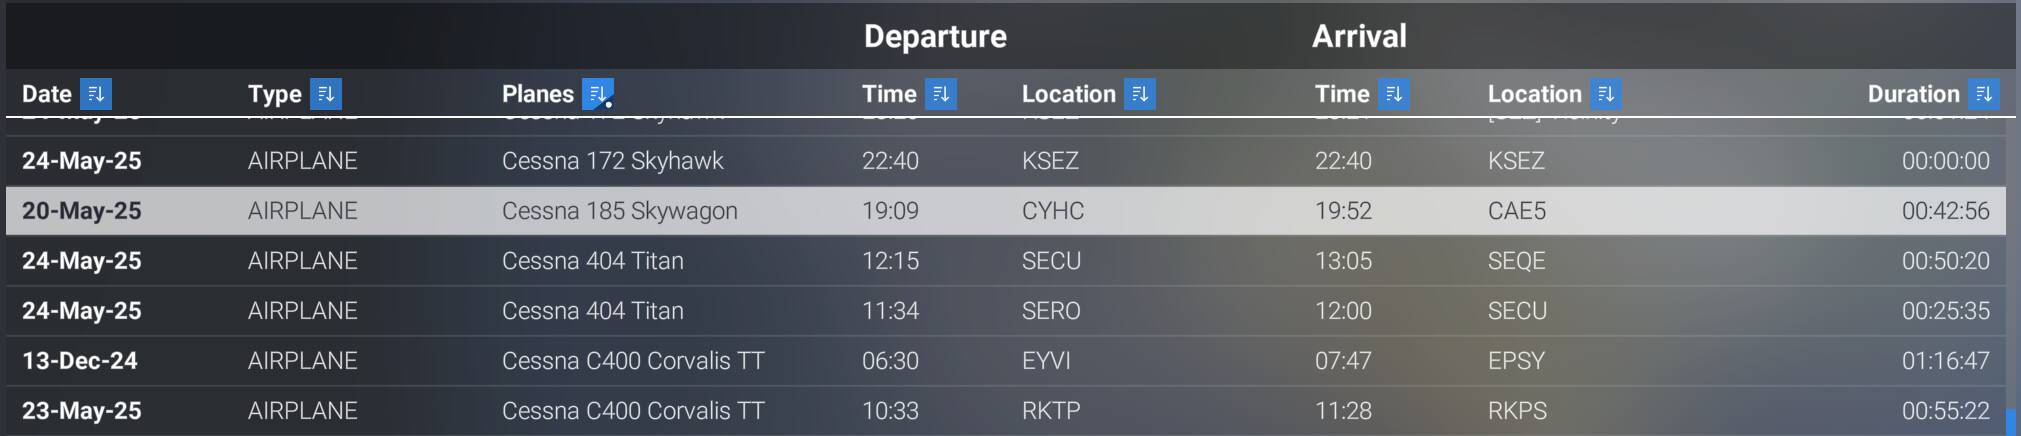Click the Duration column header label
Image resolution: width=2021 pixels, height=436 pixels.
pyautogui.click(x=1913, y=94)
